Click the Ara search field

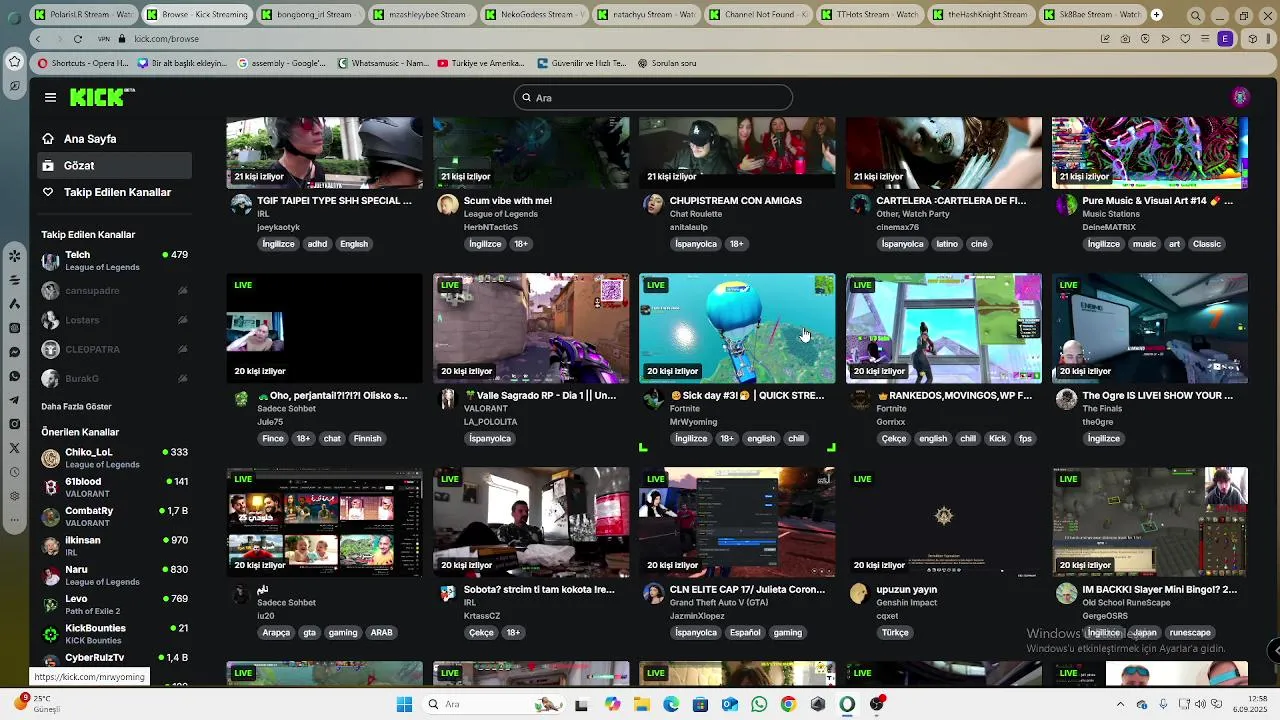(x=653, y=97)
